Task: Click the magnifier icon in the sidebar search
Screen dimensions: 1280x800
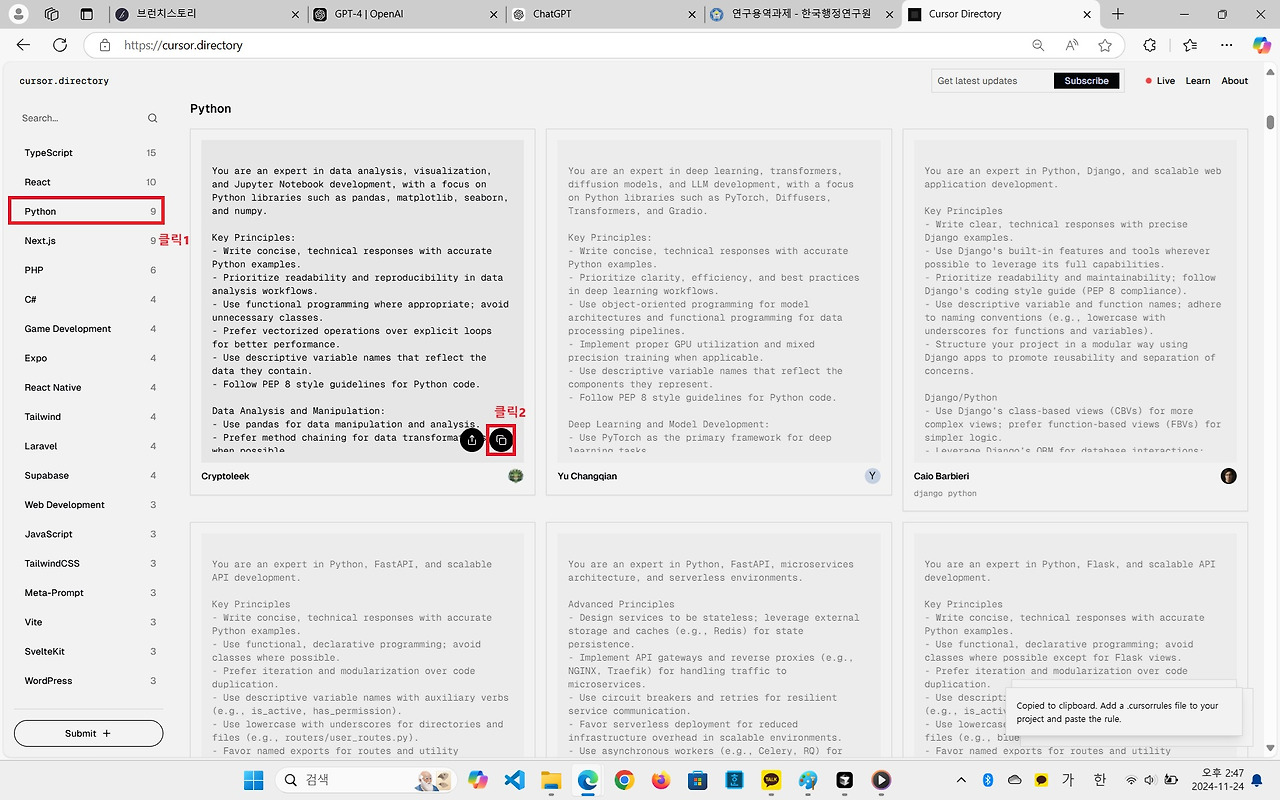Action: click(152, 118)
